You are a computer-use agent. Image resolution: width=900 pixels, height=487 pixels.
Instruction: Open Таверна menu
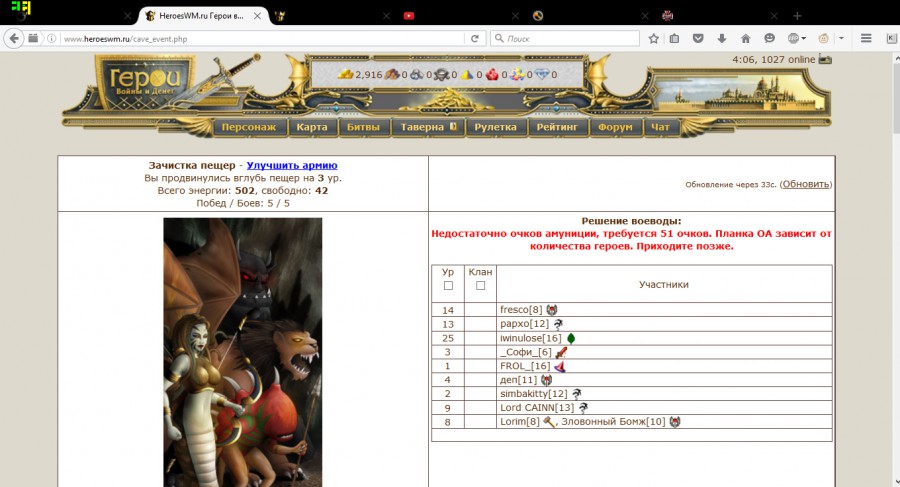click(428, 127)
